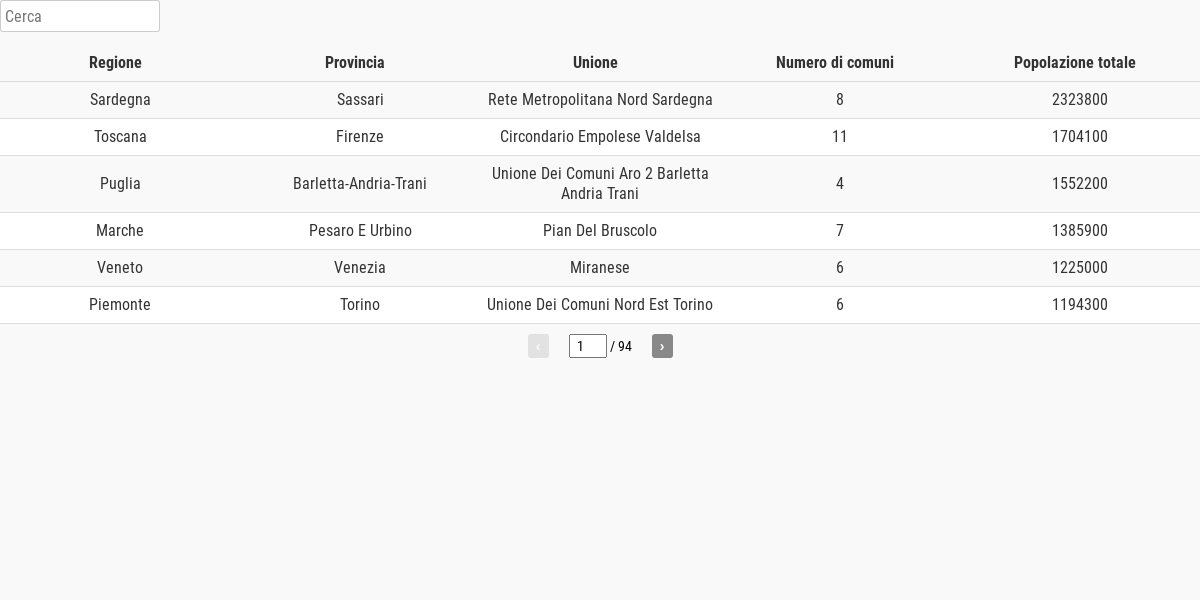Sort by Unione column header
Screen dimensions: 1200x600
[x=595, y=62]
